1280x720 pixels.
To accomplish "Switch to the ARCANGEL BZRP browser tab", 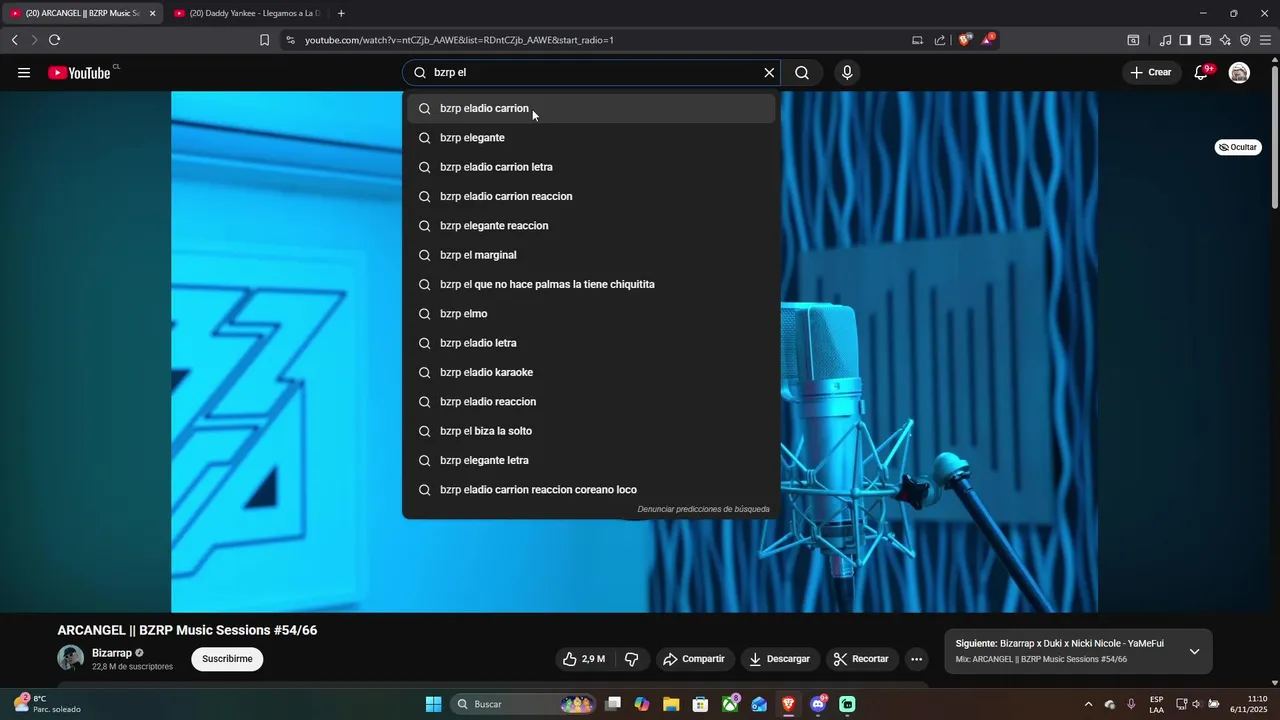I will [80, 13].
